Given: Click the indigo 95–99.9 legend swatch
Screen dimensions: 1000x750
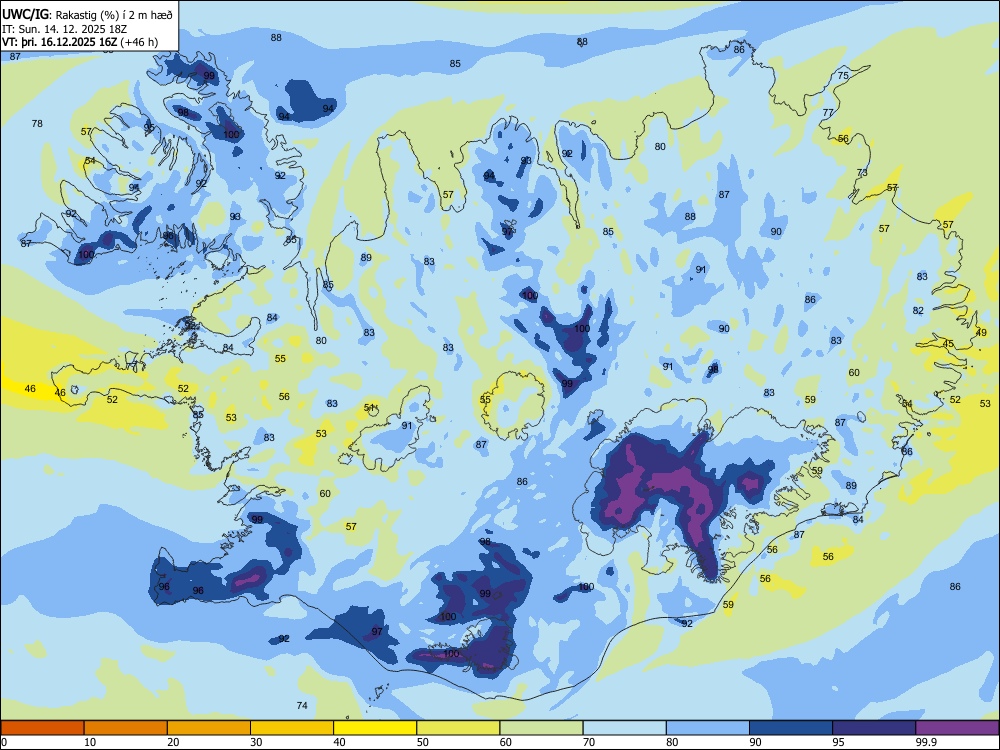Looking at the screenshot, I should (x=874, y=728).
